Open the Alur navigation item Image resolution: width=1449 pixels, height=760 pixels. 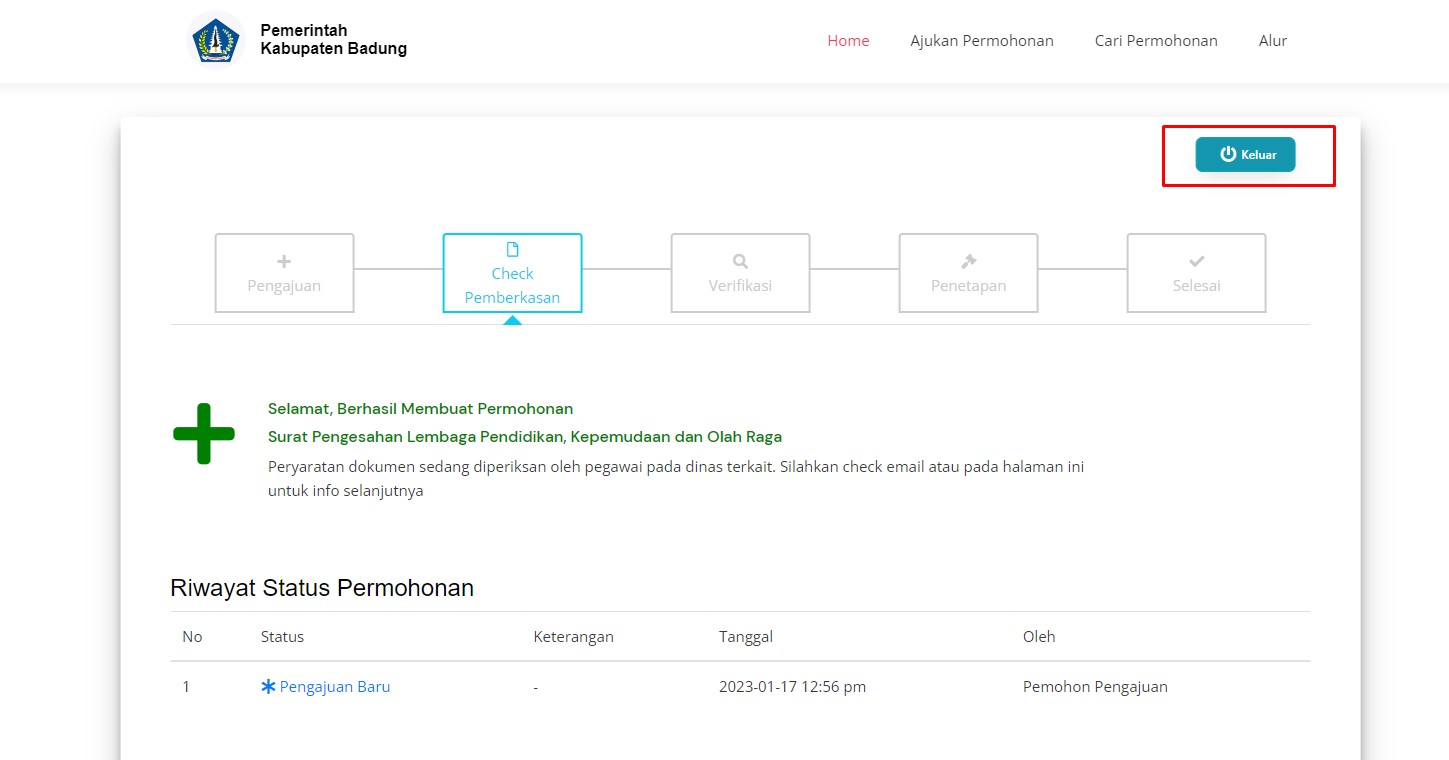click(x=1272, y=41)
